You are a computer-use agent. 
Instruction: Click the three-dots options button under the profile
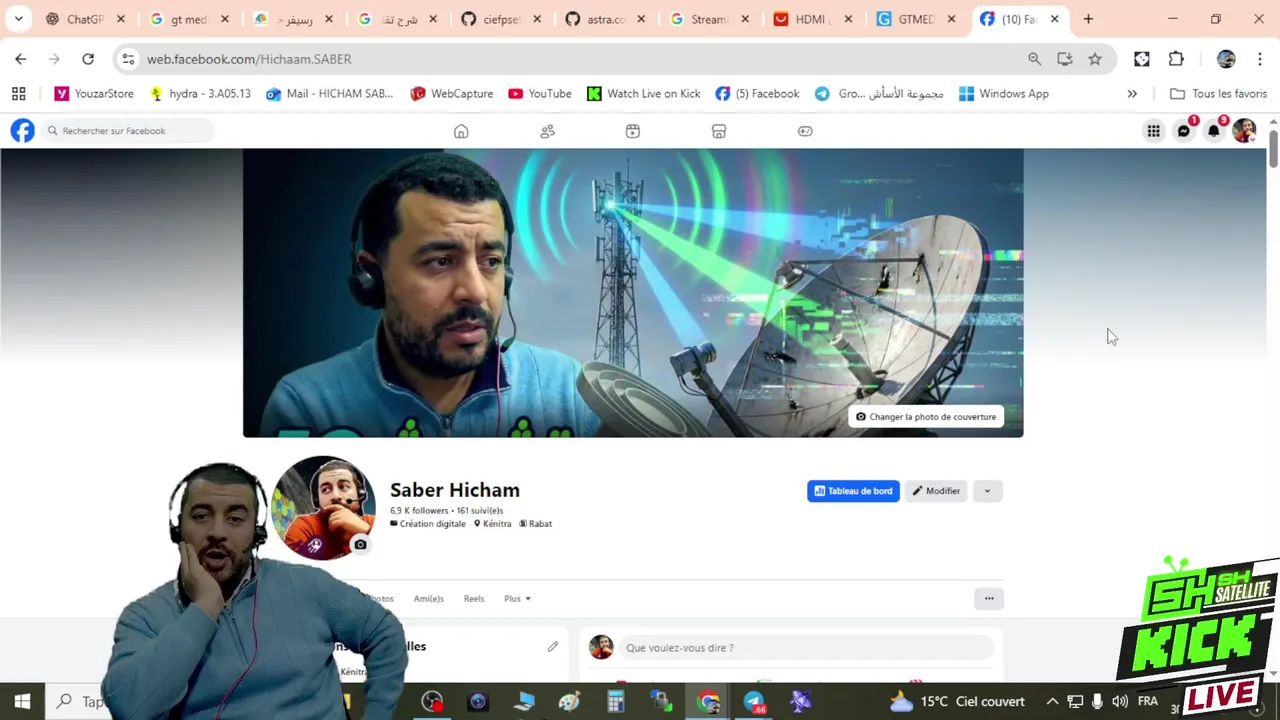[989, 598]
